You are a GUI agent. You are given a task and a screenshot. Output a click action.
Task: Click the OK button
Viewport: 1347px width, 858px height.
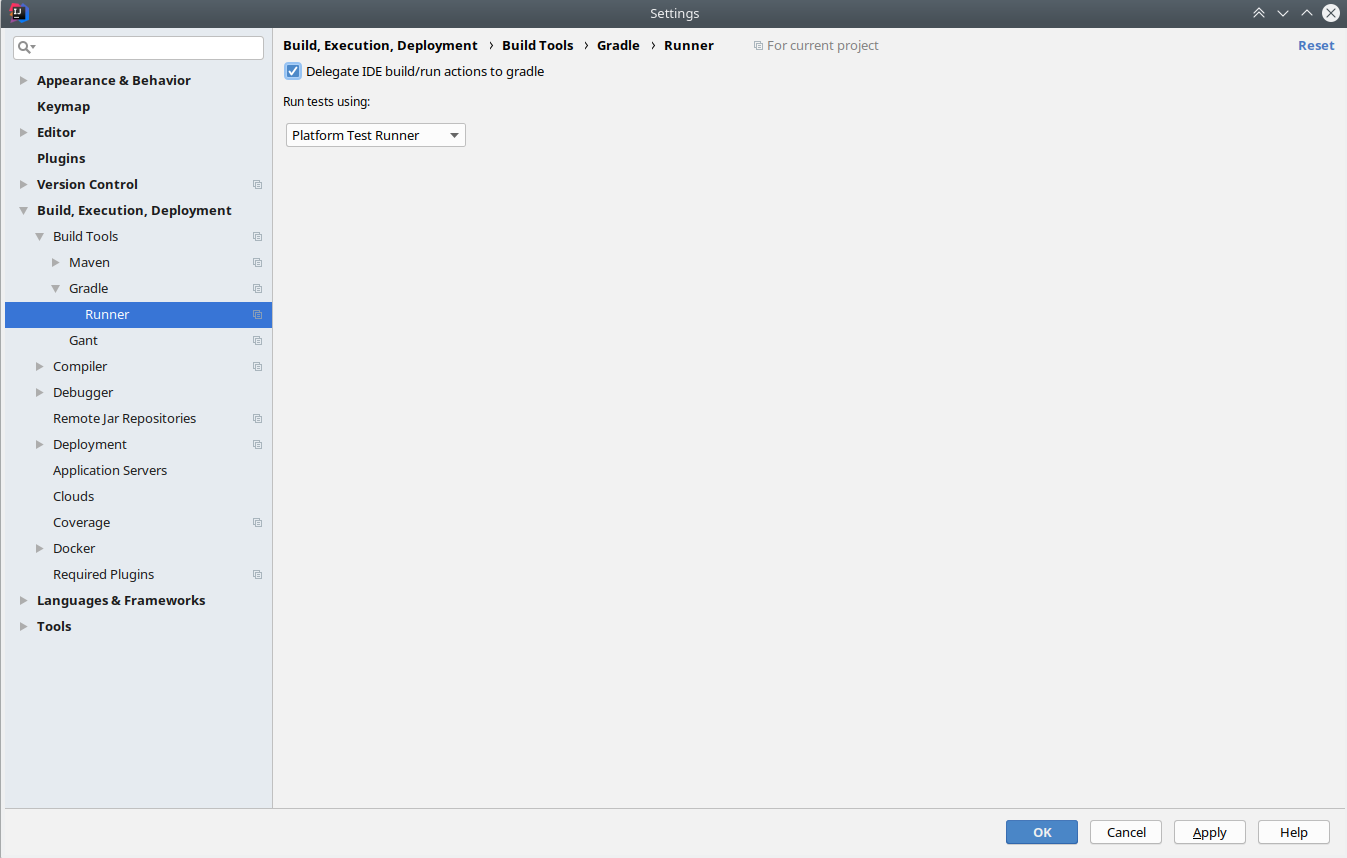1042,832
